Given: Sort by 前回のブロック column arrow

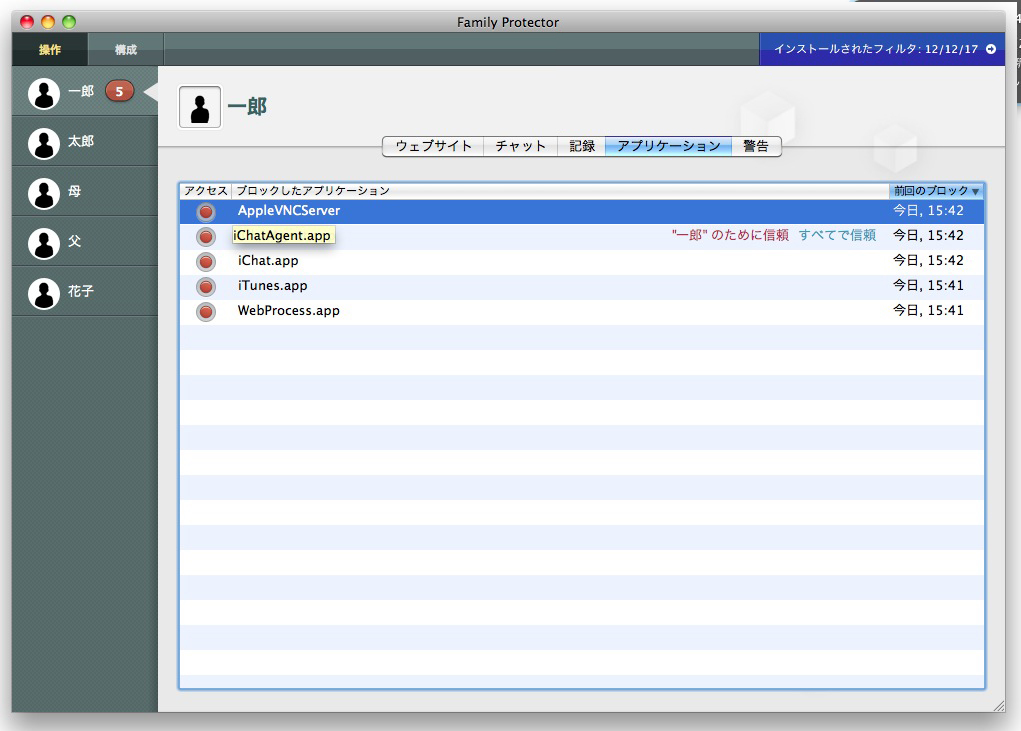Looking at the screenshot, I should (975, 191).
